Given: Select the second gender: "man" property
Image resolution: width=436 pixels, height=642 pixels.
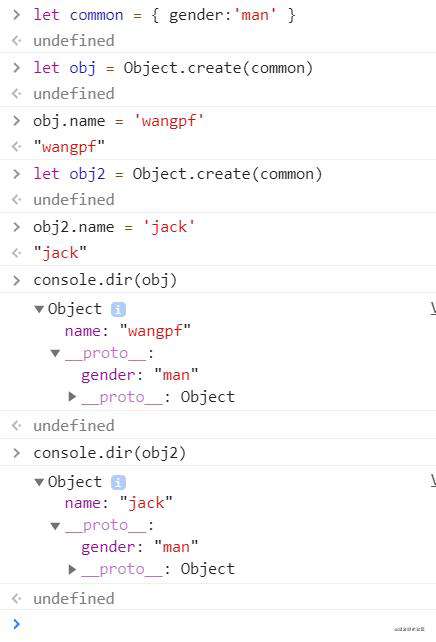Looking at the screenshot, I should point(140,547).
